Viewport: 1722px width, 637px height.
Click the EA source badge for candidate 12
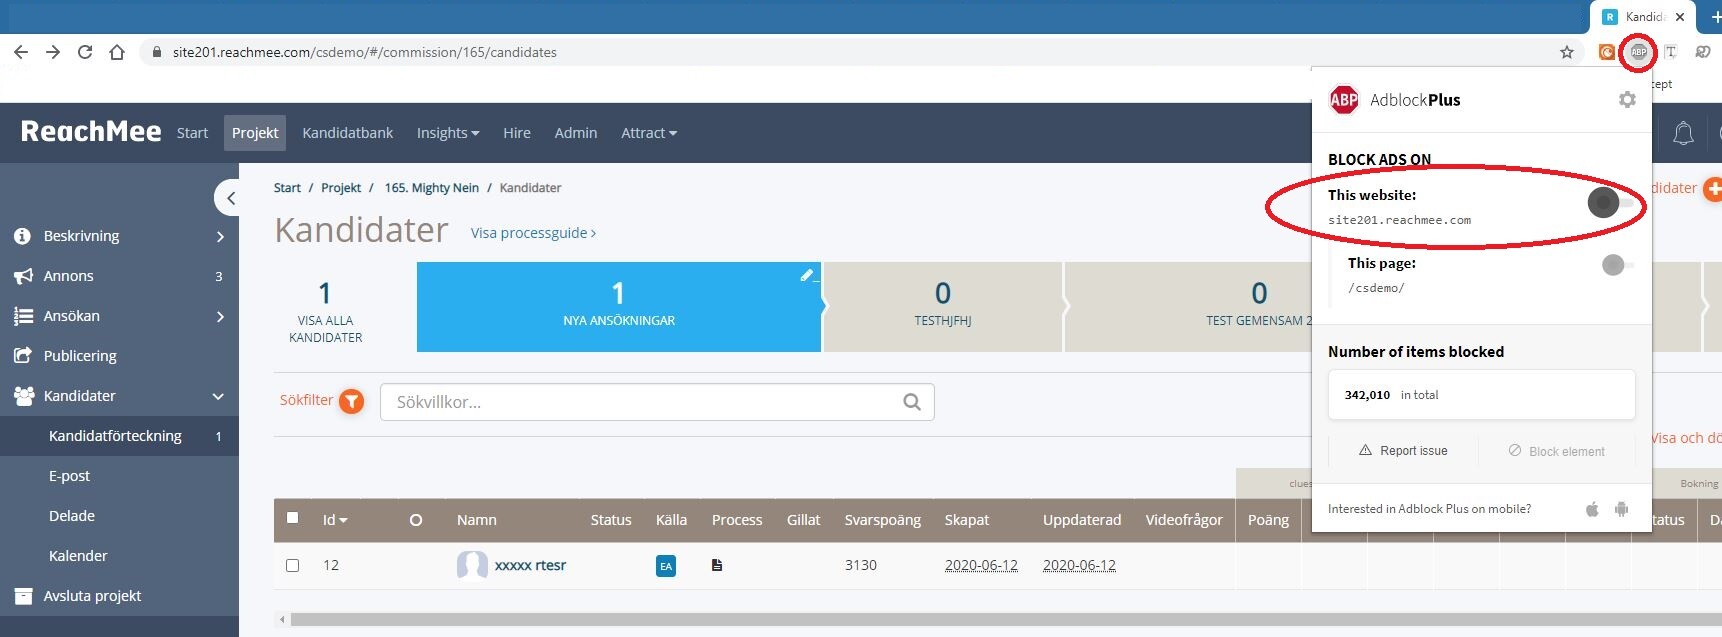click(666, 566)
